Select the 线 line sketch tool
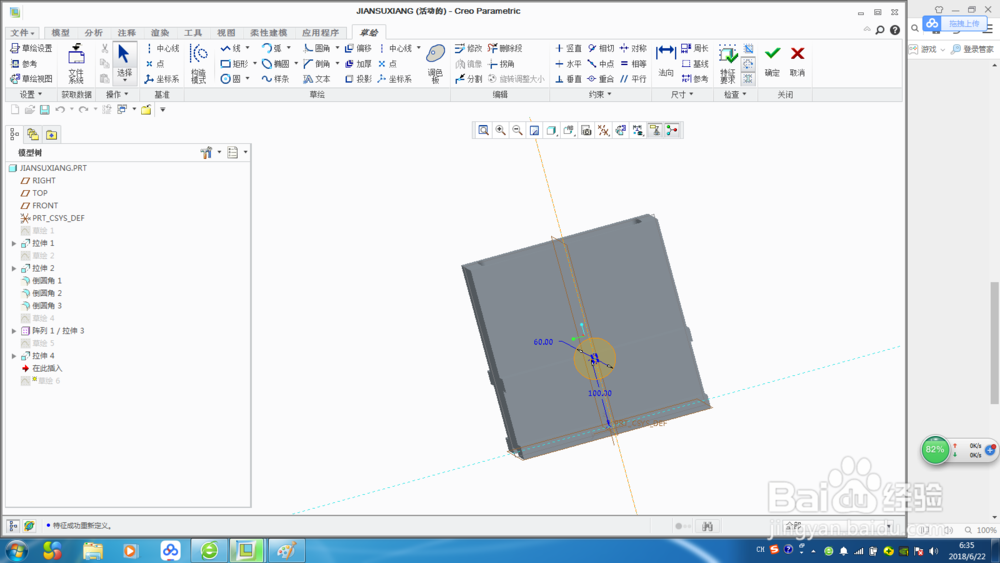This screenshot has width=1000, height=563. (231, 48)
